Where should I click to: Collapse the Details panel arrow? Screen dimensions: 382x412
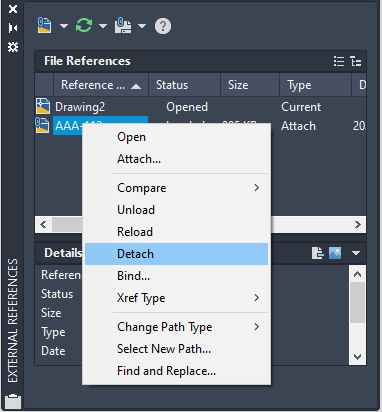tap(356, 253)
